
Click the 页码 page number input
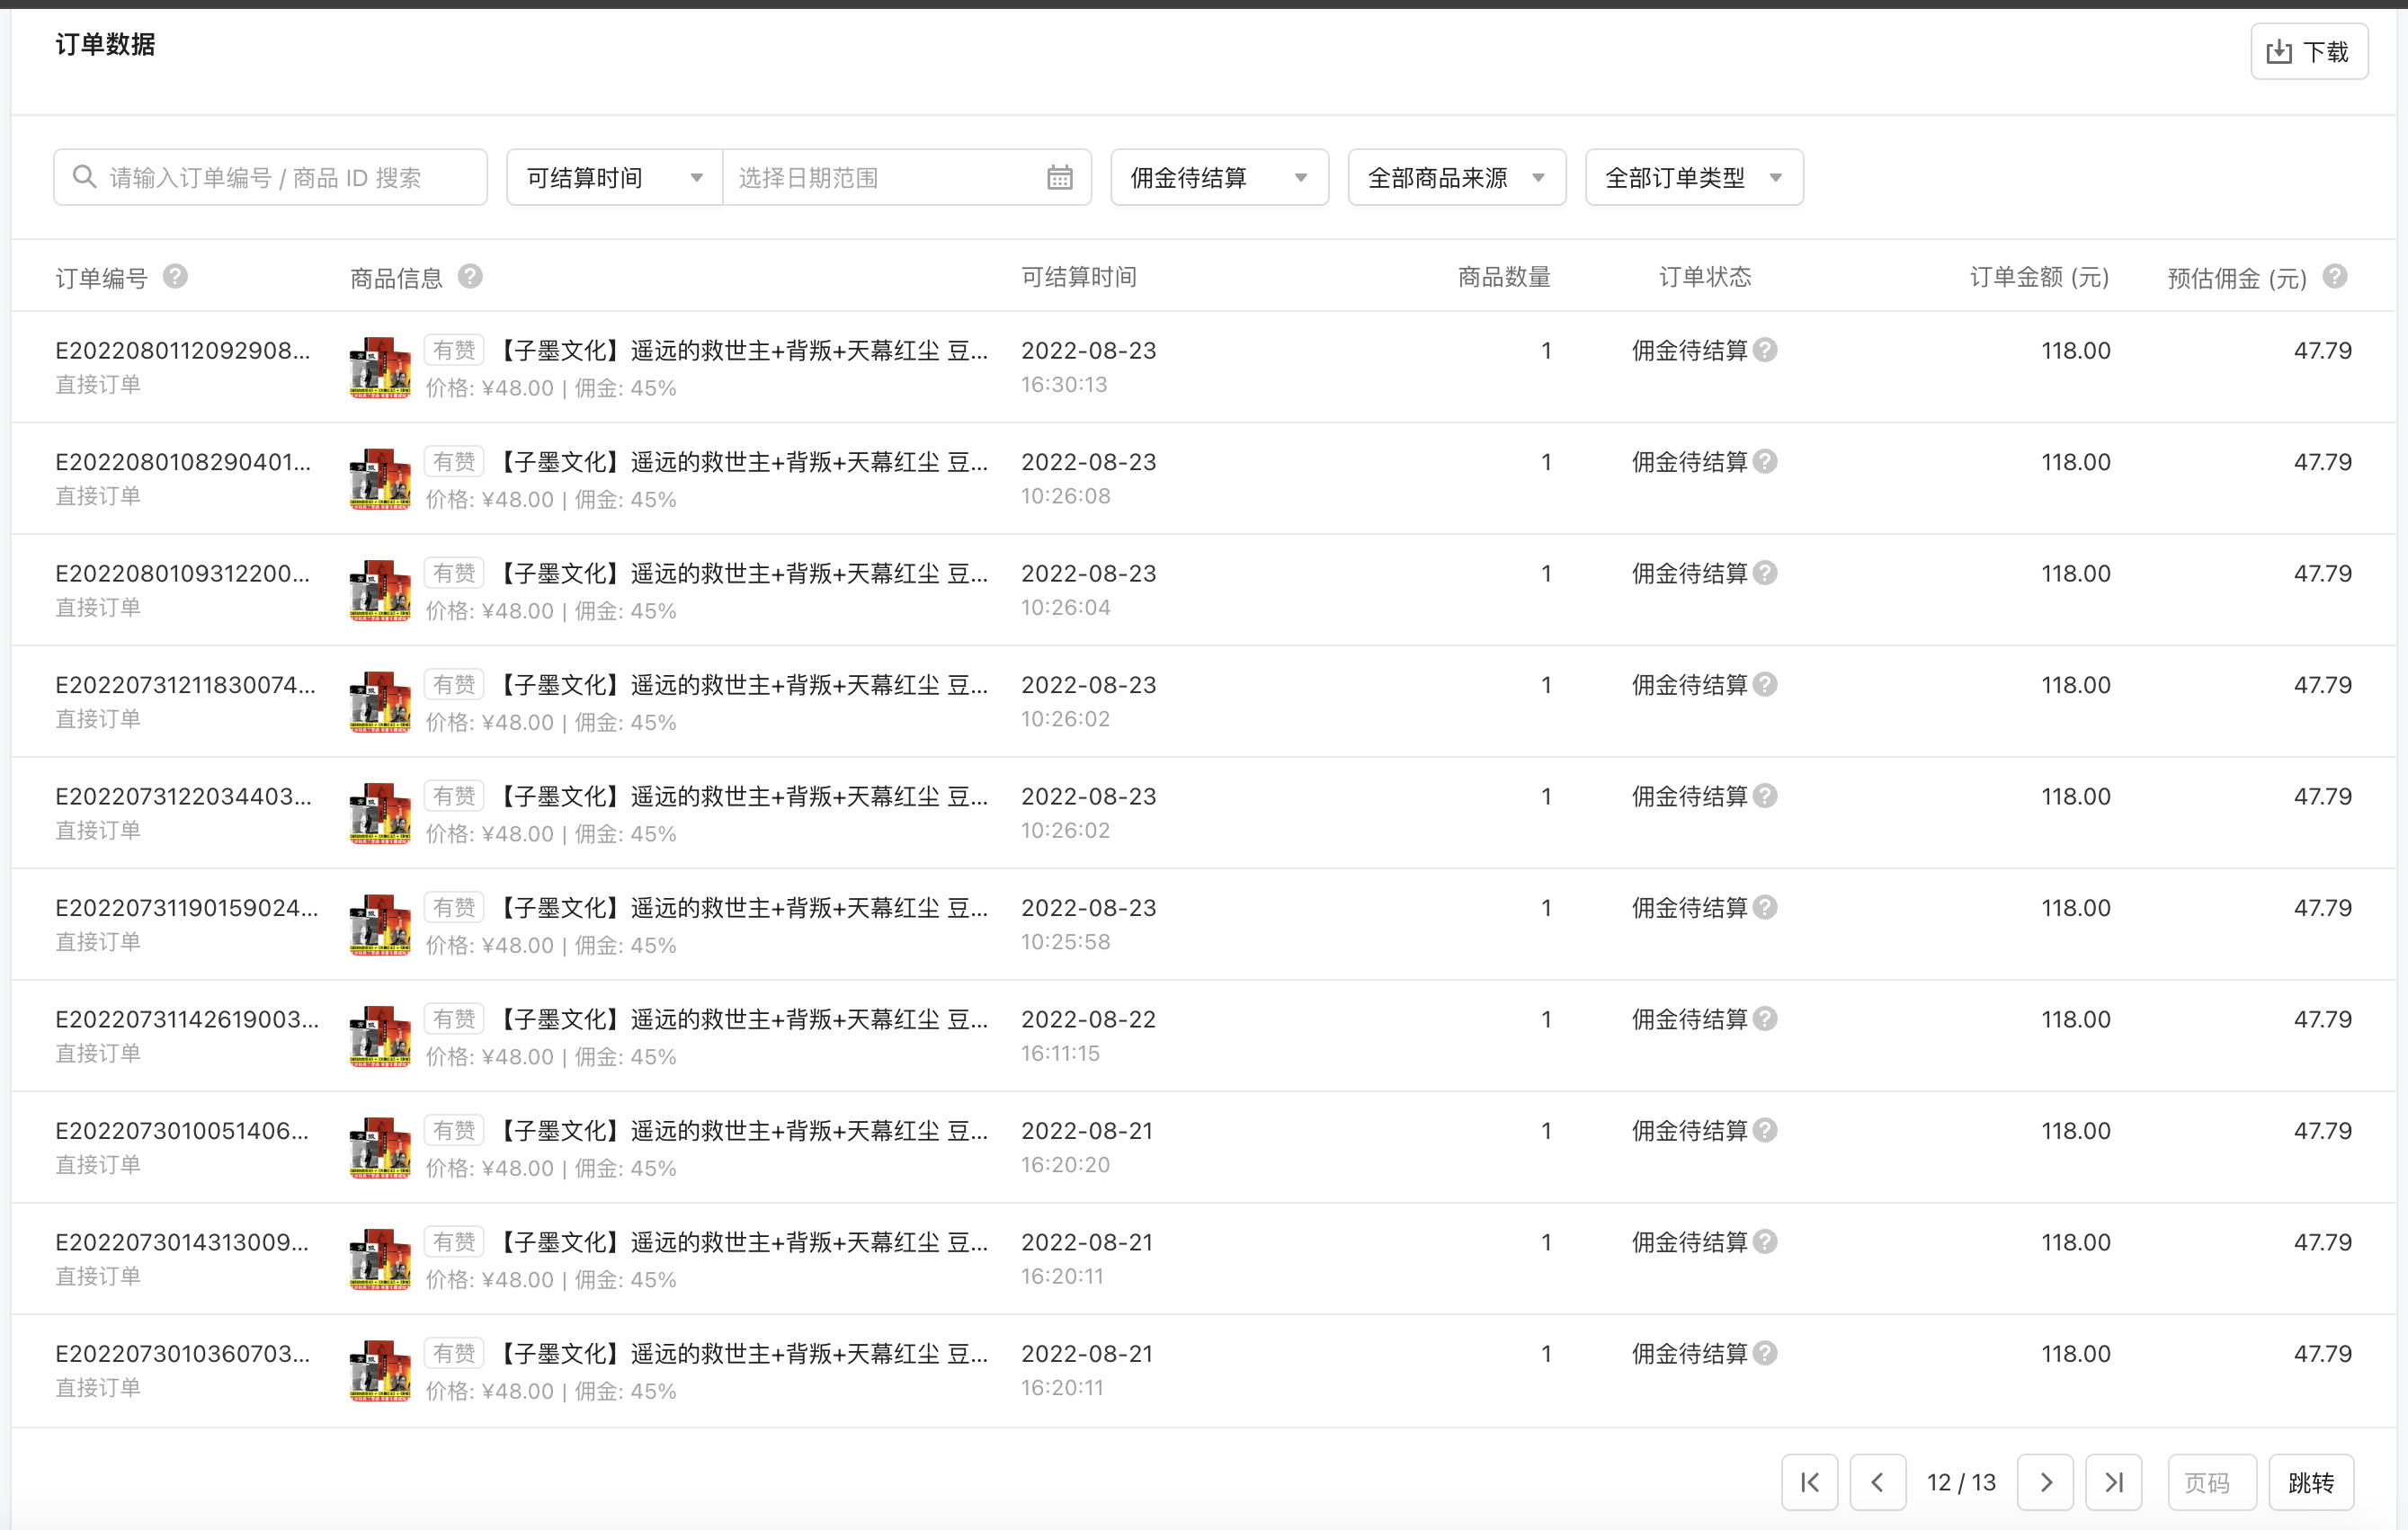[2211, 1482]
